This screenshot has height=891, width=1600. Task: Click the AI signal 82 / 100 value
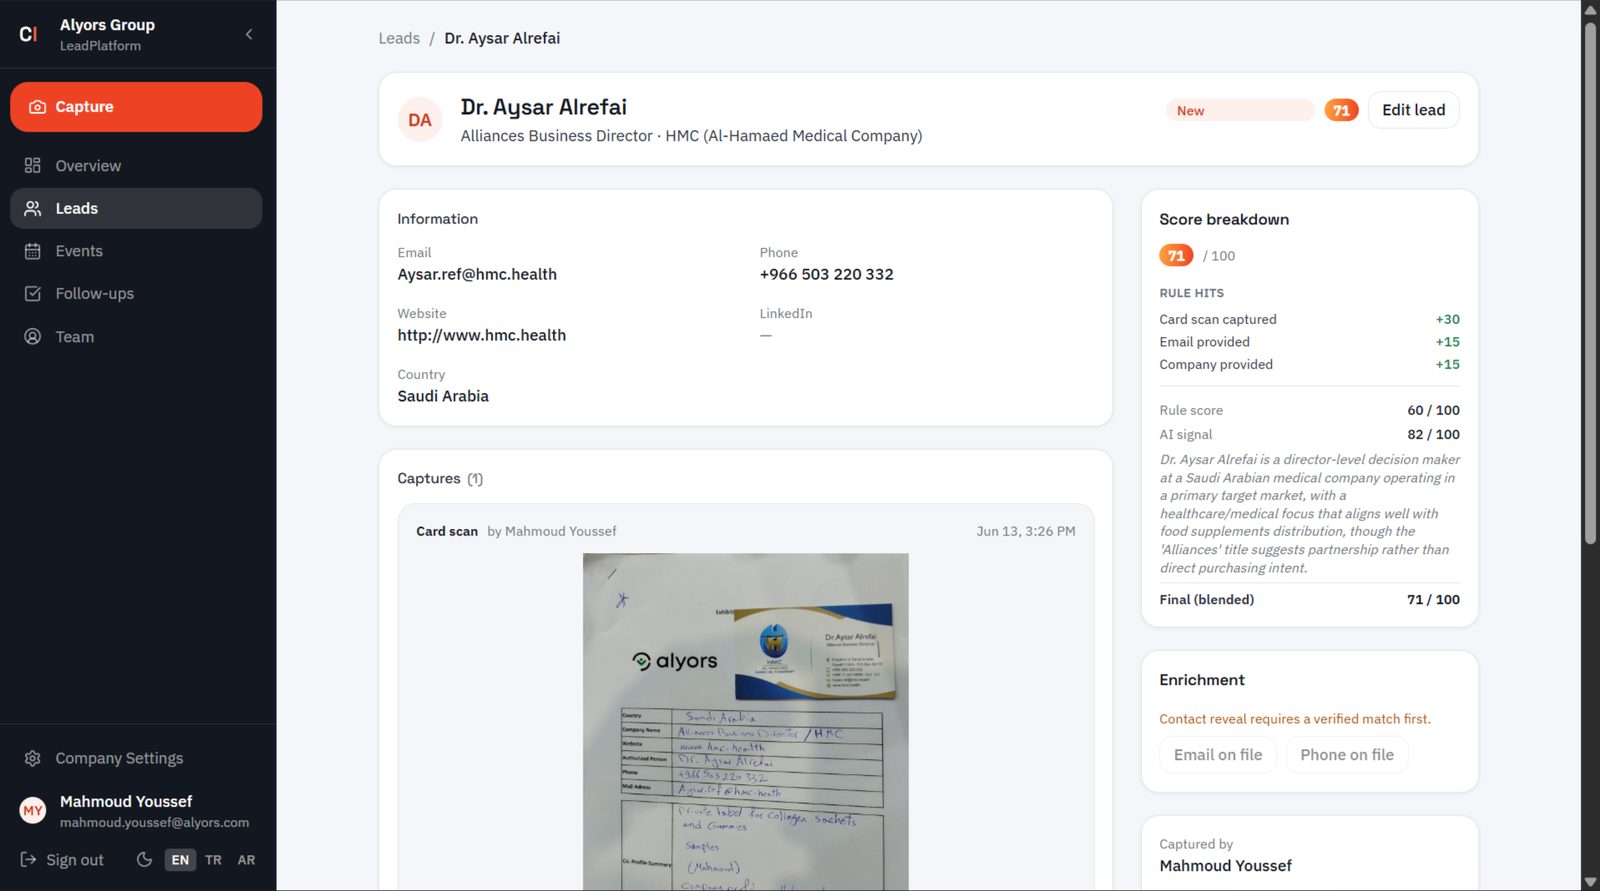(x=1433, y=434)
